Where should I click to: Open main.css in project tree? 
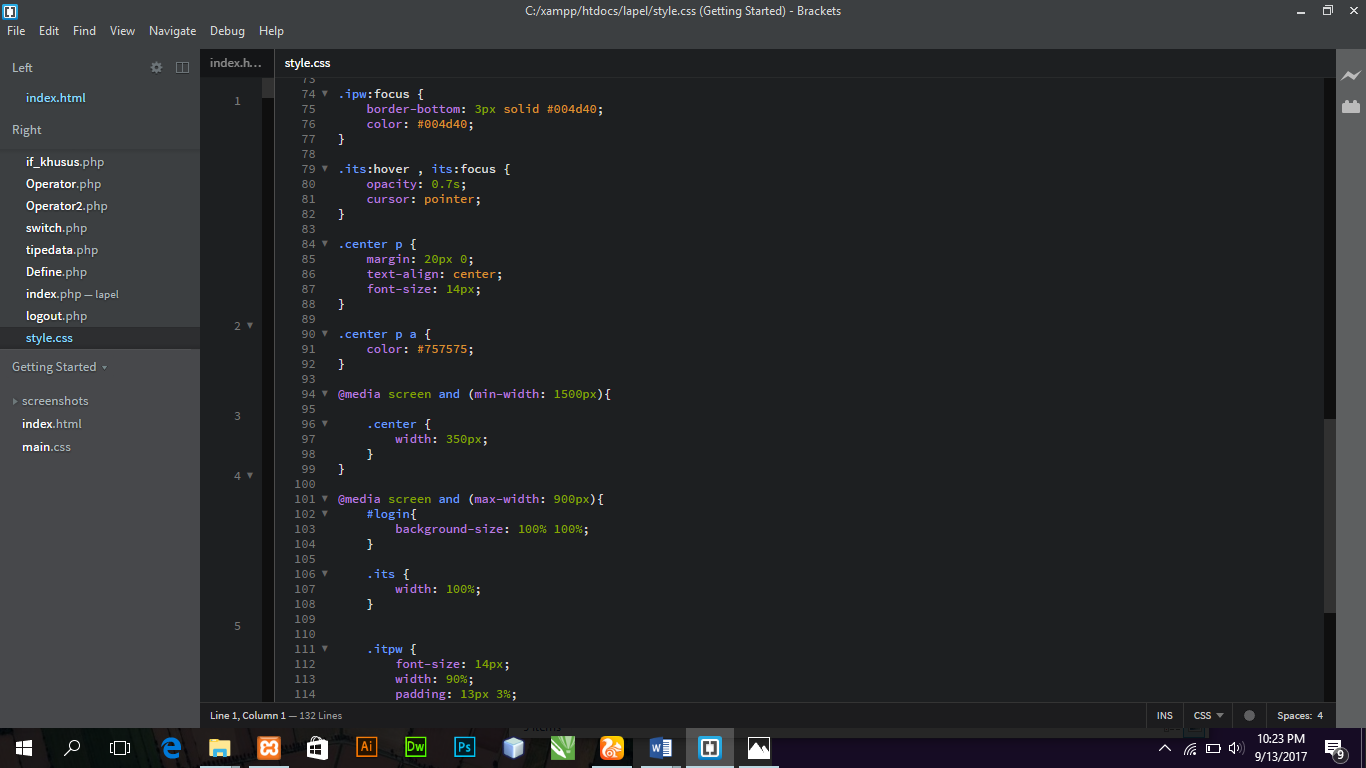click(x=46, y=447)
